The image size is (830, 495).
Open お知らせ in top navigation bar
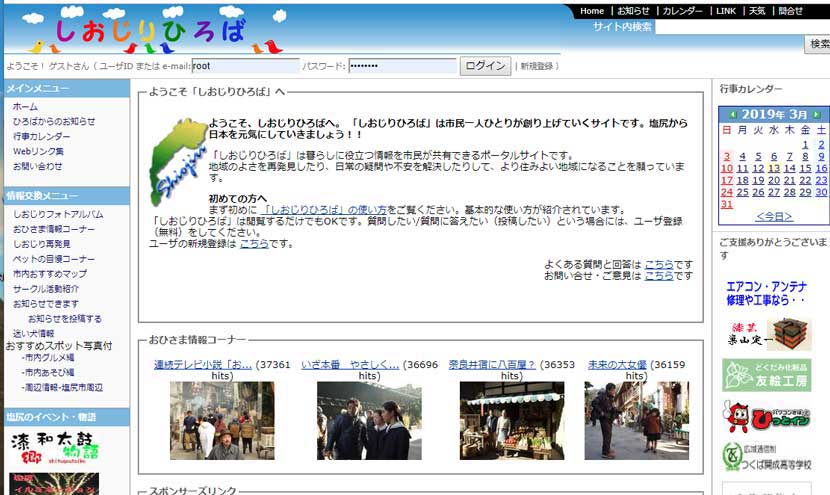(633, 11)
